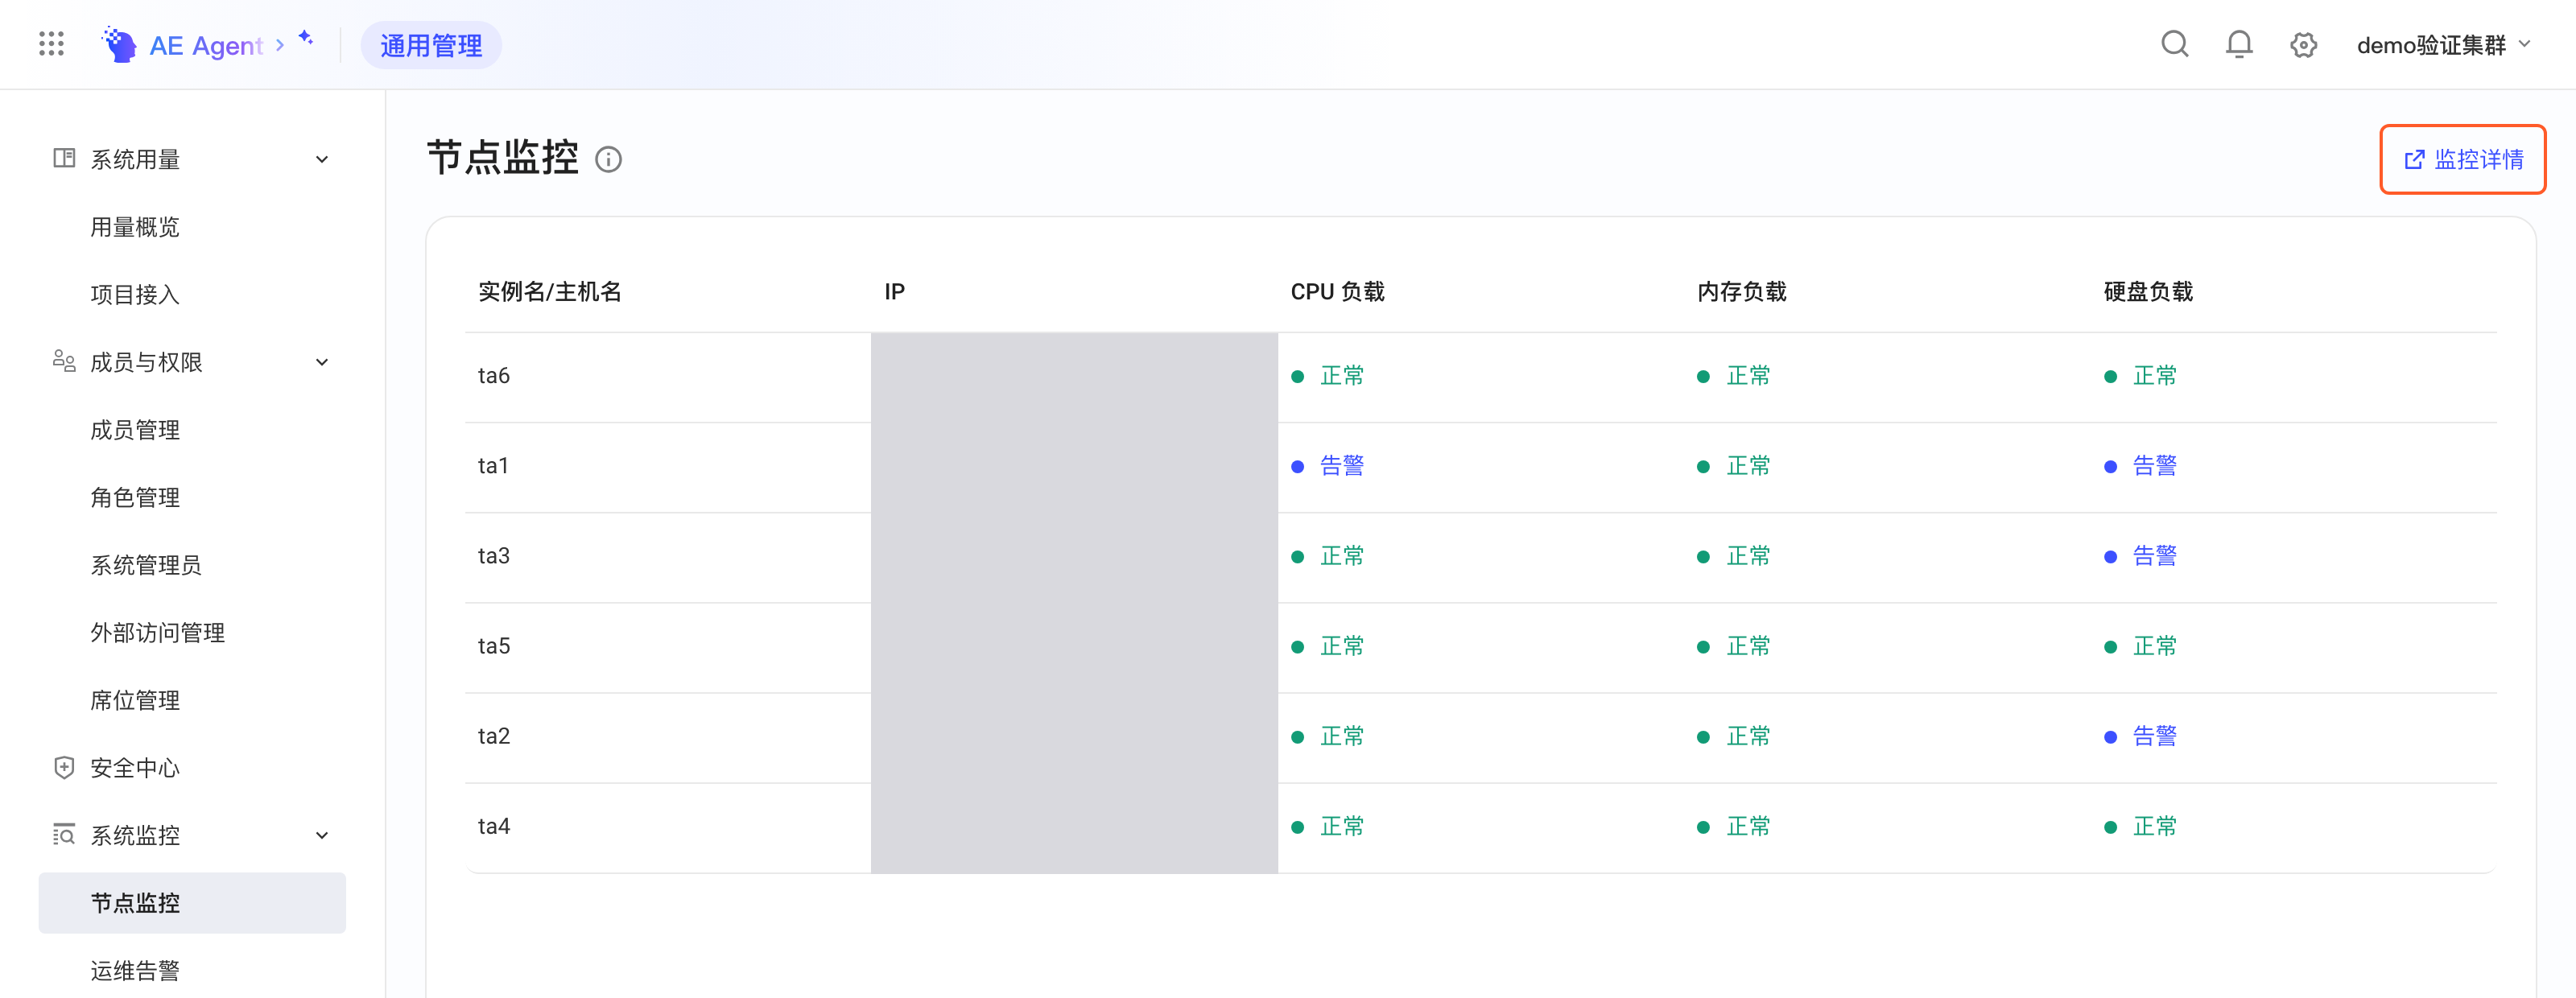Click the ta4 instance name
Viewport: 2576px width, 998px height.
point(494,825)
